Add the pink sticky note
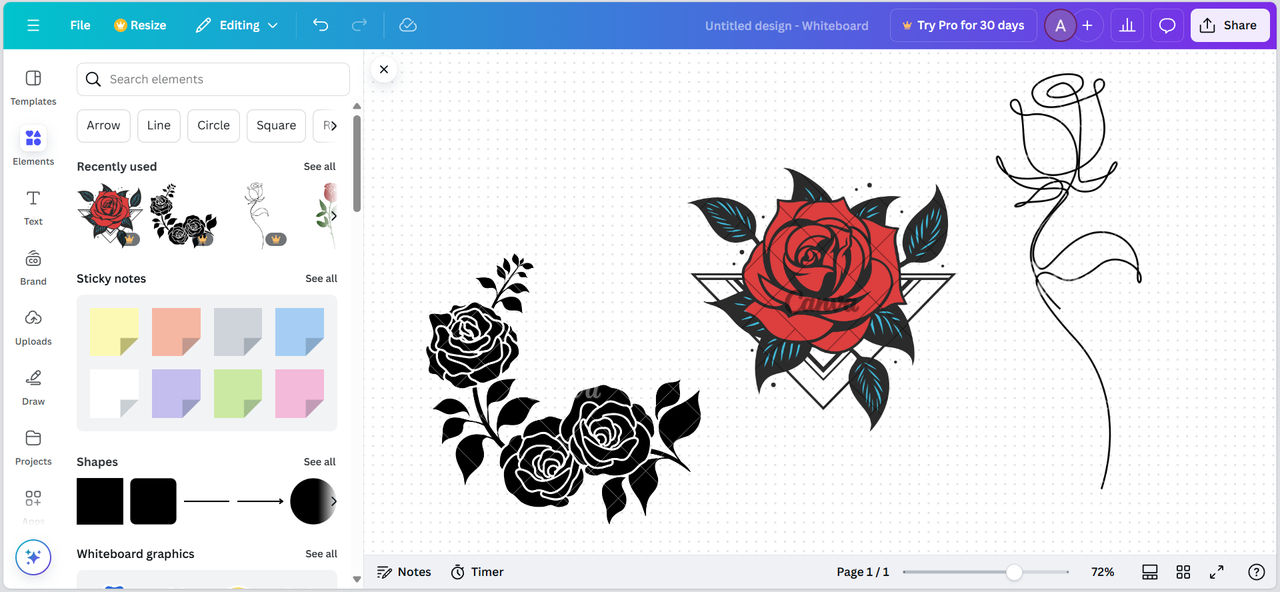This screenshot has height=592, width=1280. click(300, 394)
